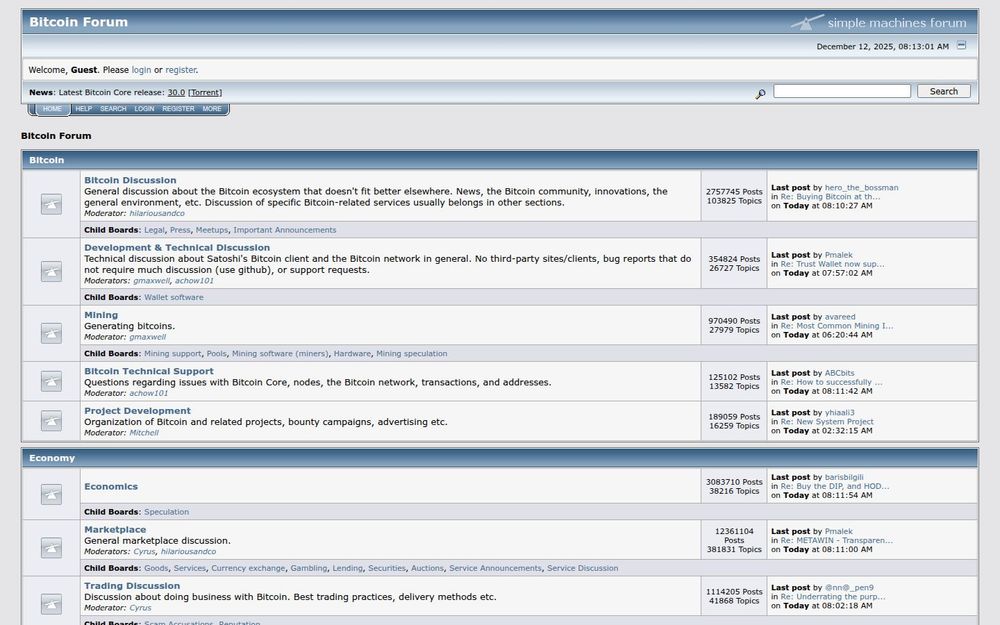
Task: Open the 'Re: New System Project' last post
Action: tap(827, 422)
